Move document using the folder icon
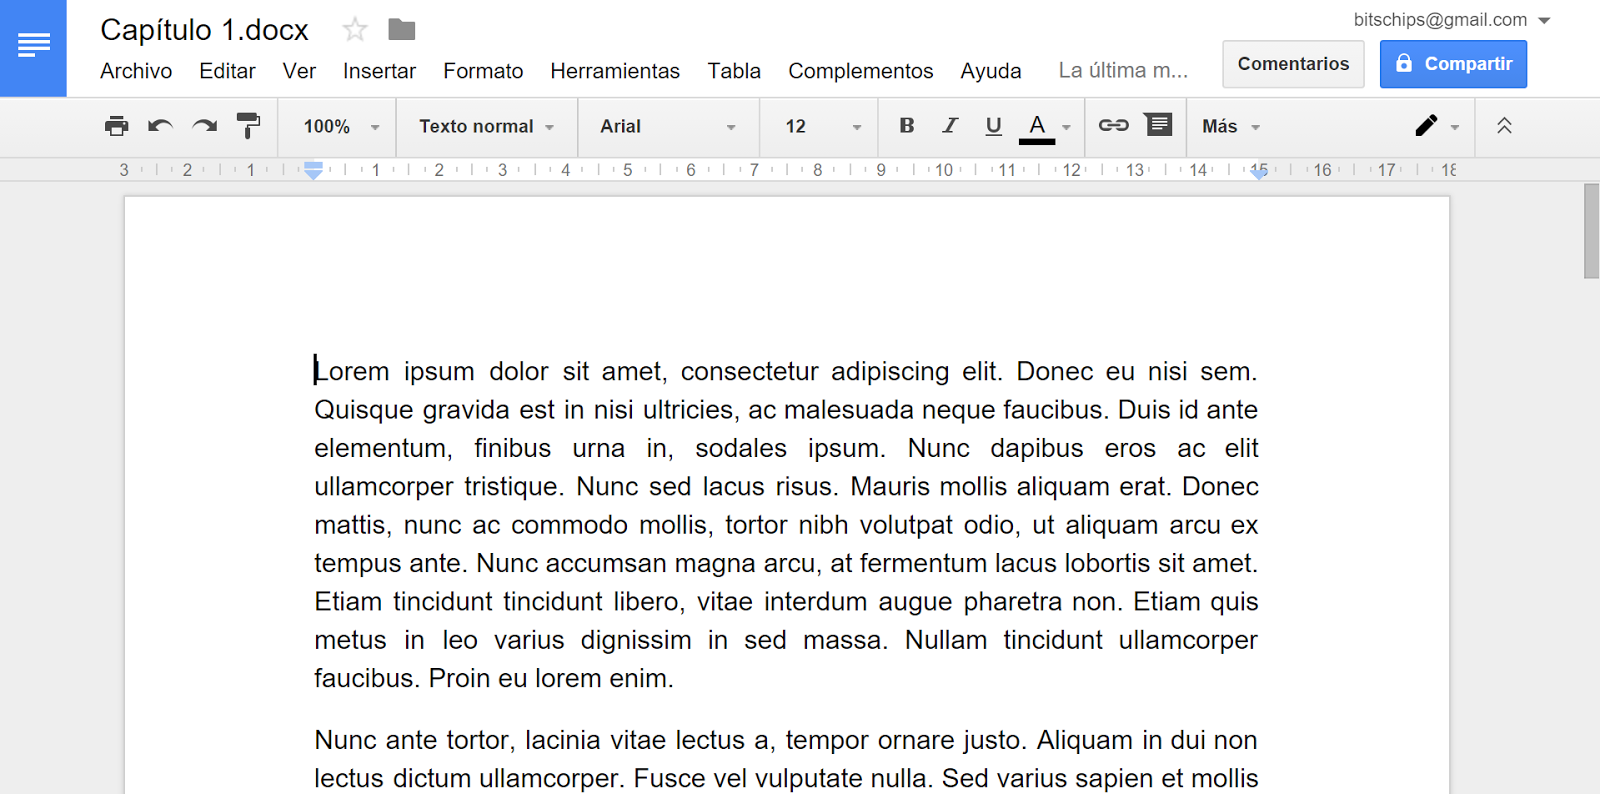This screenshot has width=1600, height=794. tap(402, 30)
